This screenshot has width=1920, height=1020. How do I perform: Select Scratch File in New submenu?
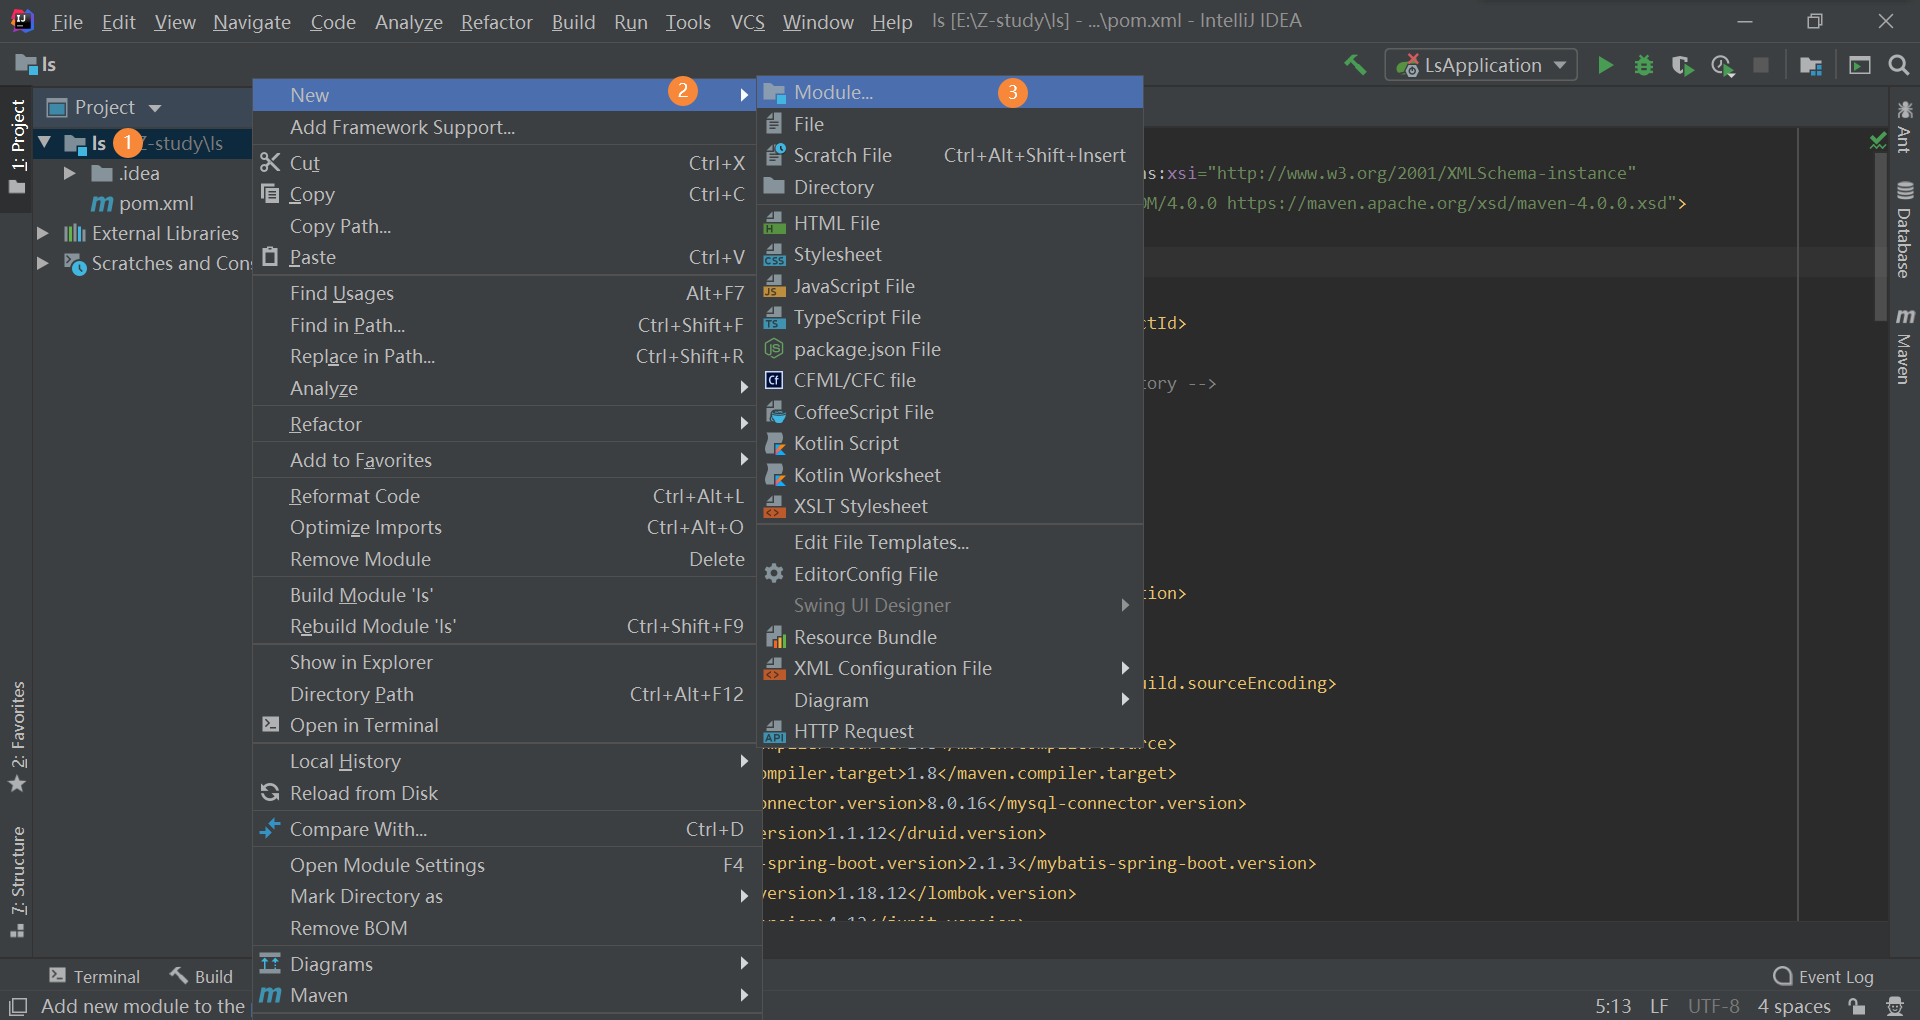coord(949,155)
